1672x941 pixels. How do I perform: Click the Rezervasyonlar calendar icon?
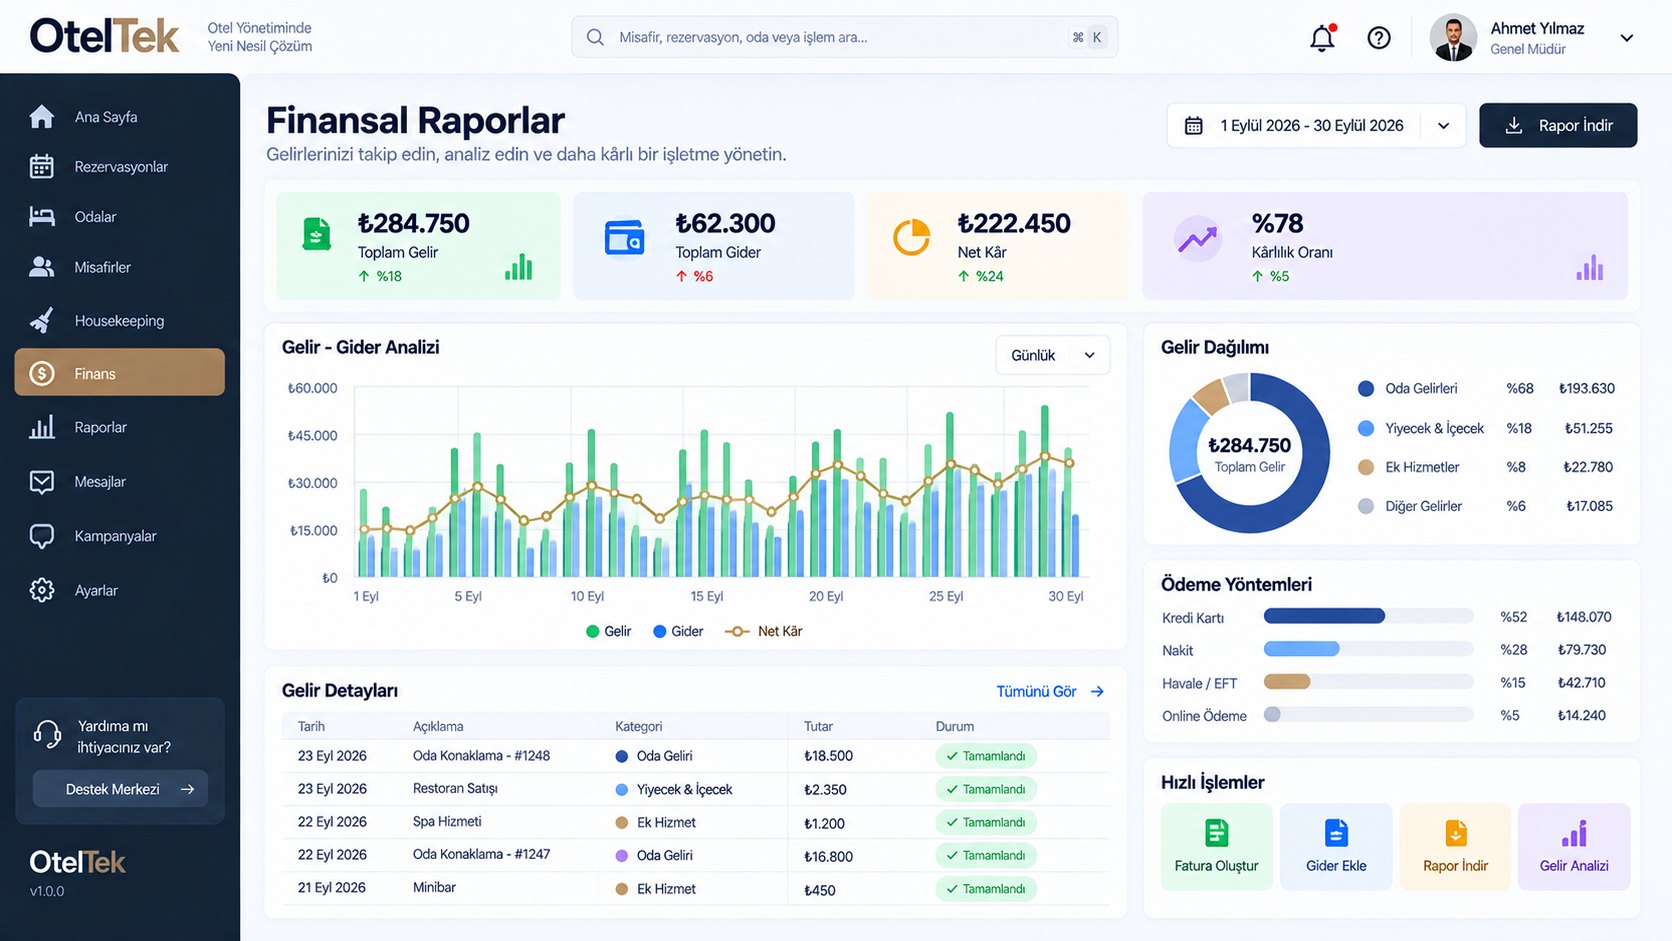pyautogui.click(x=42, y=167)
